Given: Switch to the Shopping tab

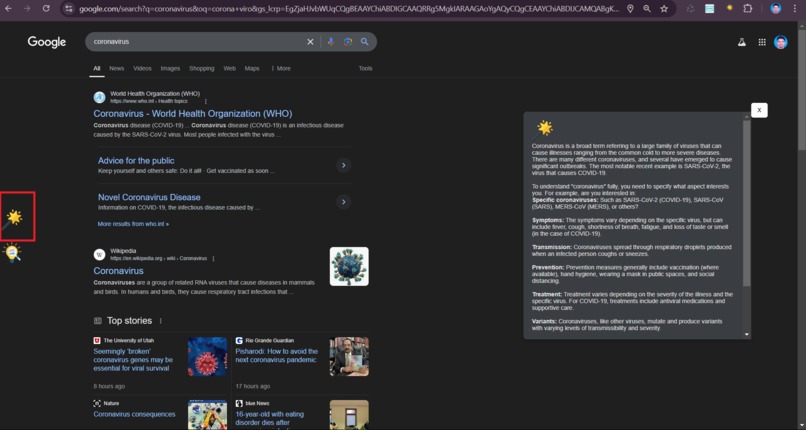Looking at the screenshot, I should click(202, 68).
